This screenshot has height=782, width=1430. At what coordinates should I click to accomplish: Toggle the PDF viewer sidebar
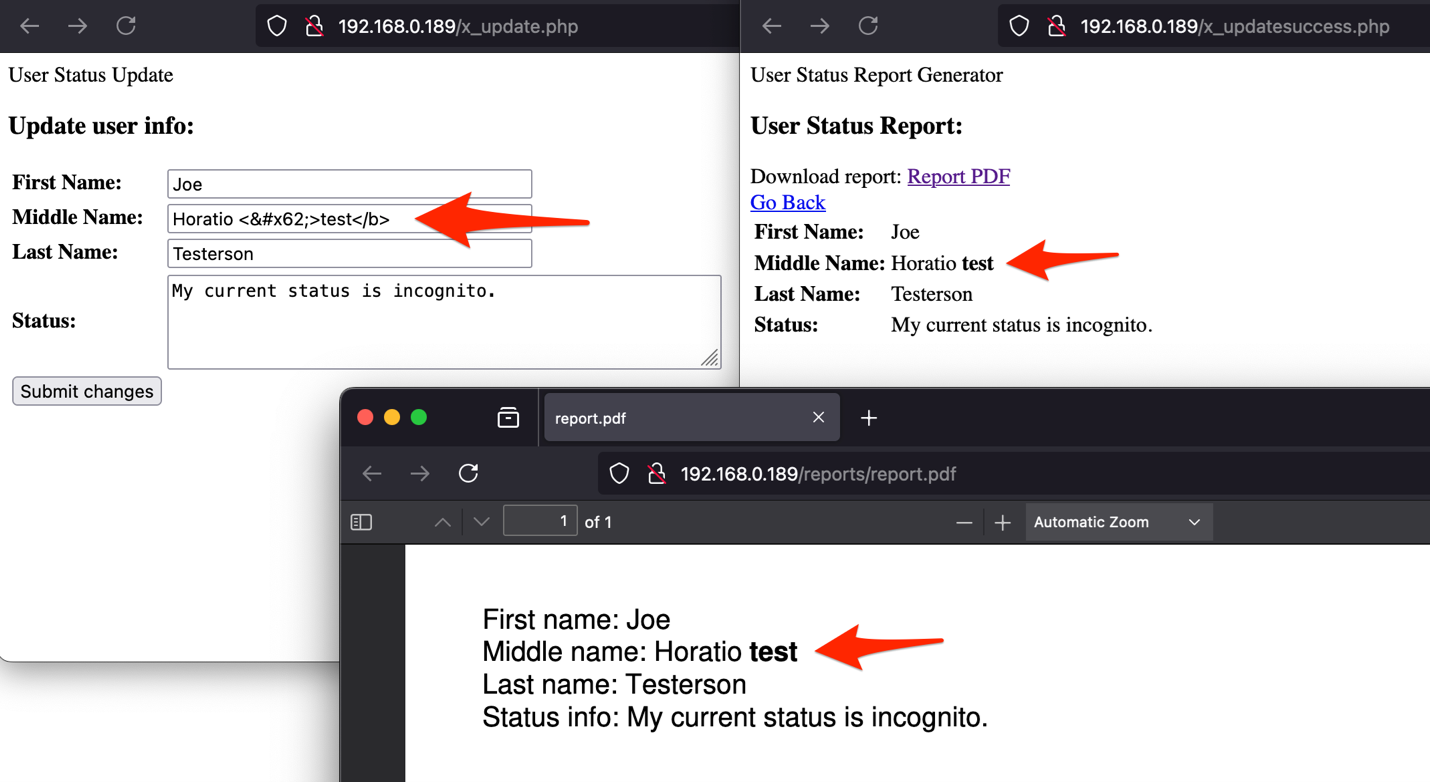tap(362, 522)
